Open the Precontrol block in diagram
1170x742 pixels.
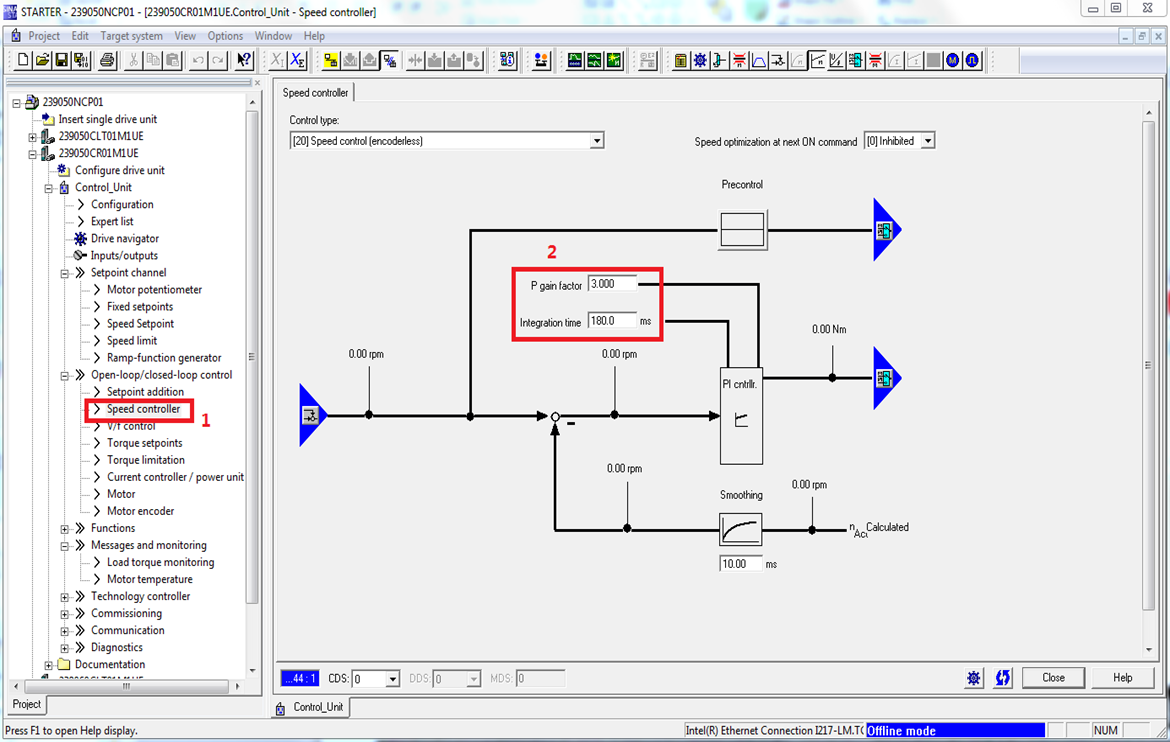(742, 230)
